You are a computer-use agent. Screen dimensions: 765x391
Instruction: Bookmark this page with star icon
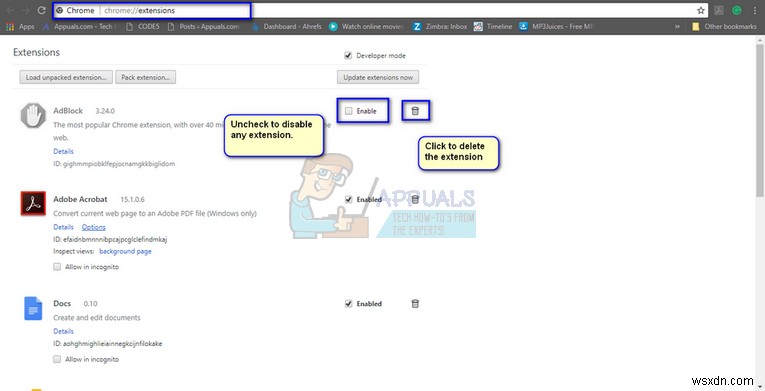coord(701,10)
